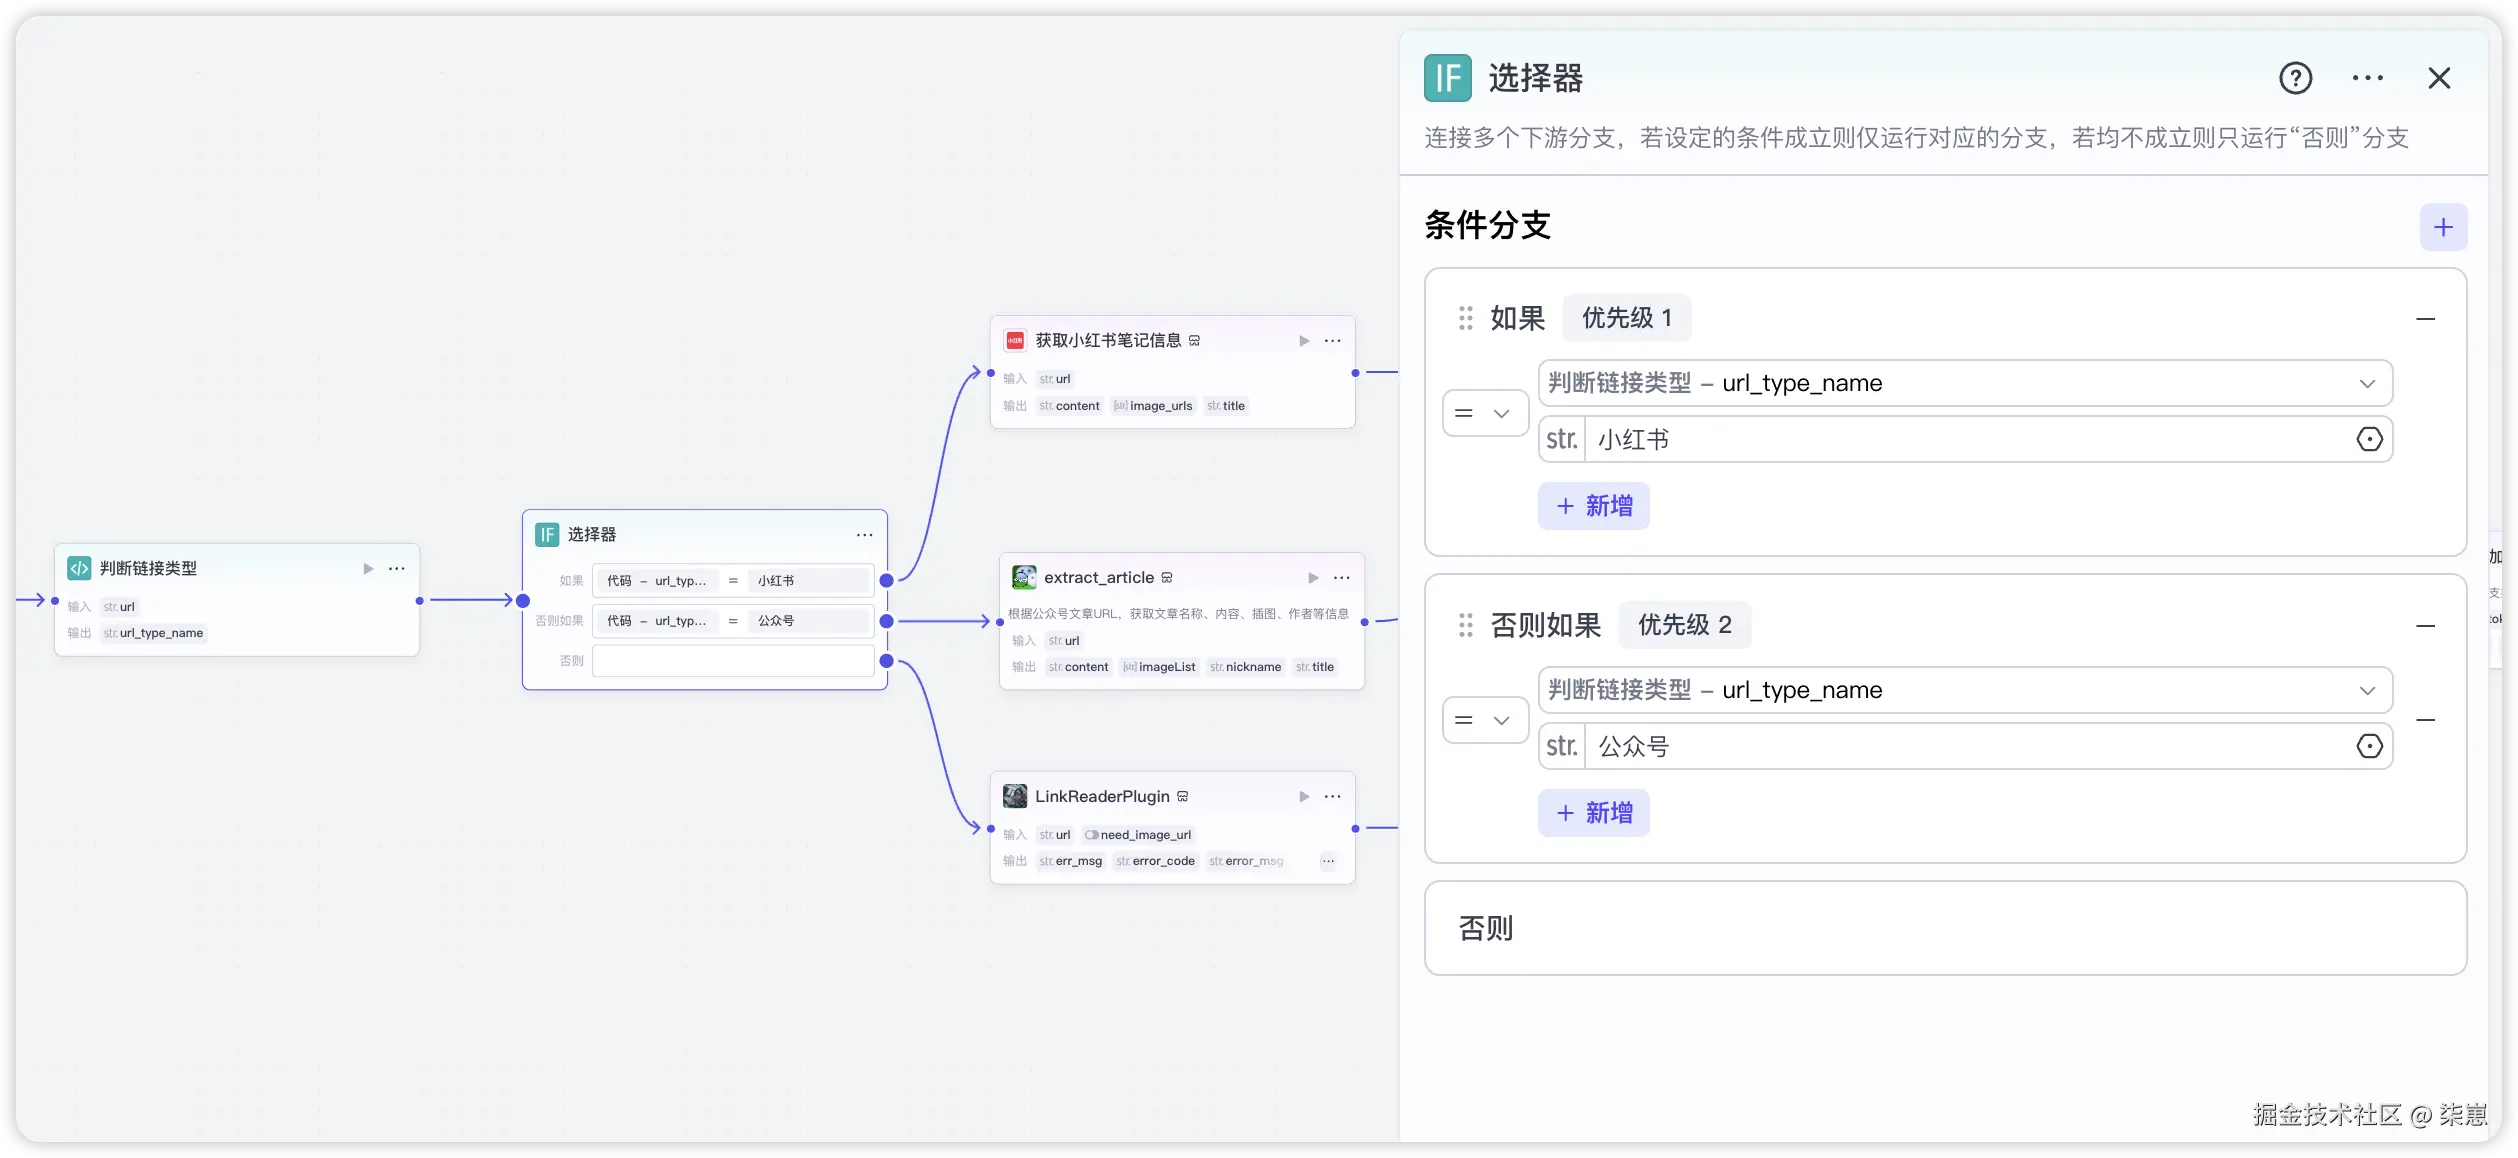2518x1158 pixels.
Task: Click 新增 under the 否则如果 condition
Action: (1593, 813)
